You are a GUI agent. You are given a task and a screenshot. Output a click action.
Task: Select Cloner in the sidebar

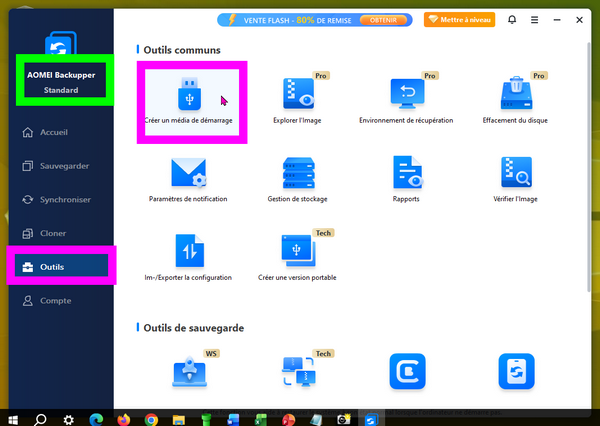pyautogui.click(x=52, y=233)
